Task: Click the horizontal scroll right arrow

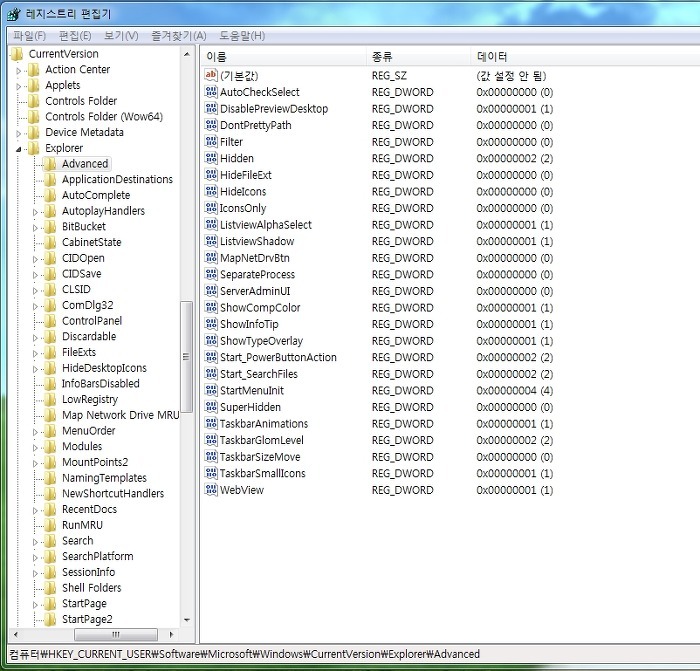Action: (x=171, y=634)
